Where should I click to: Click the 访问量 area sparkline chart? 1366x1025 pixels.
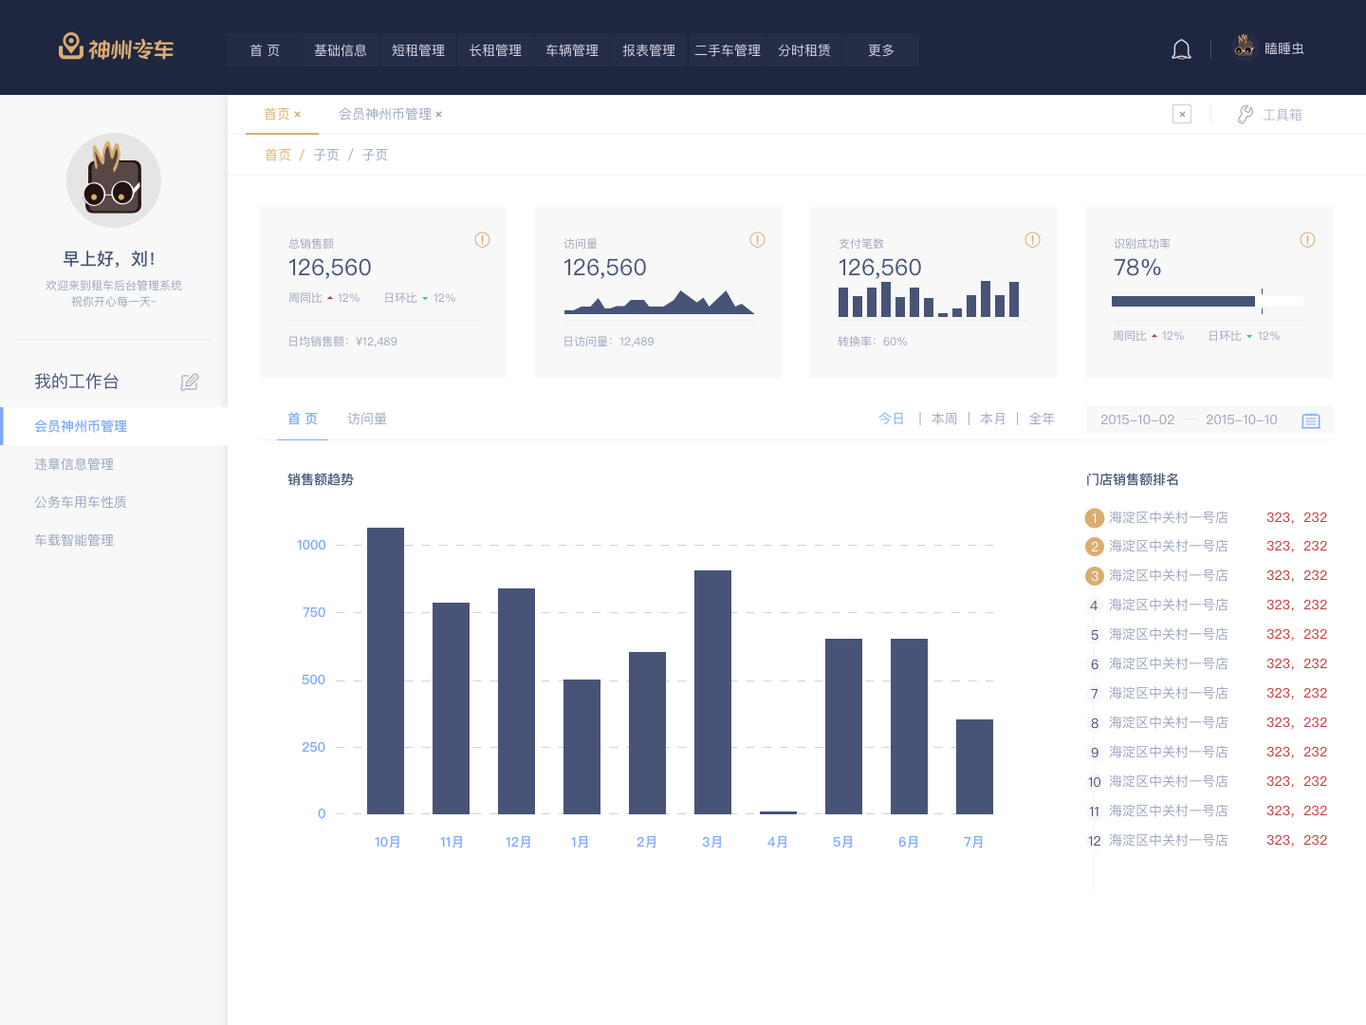[x=659, y=302]
